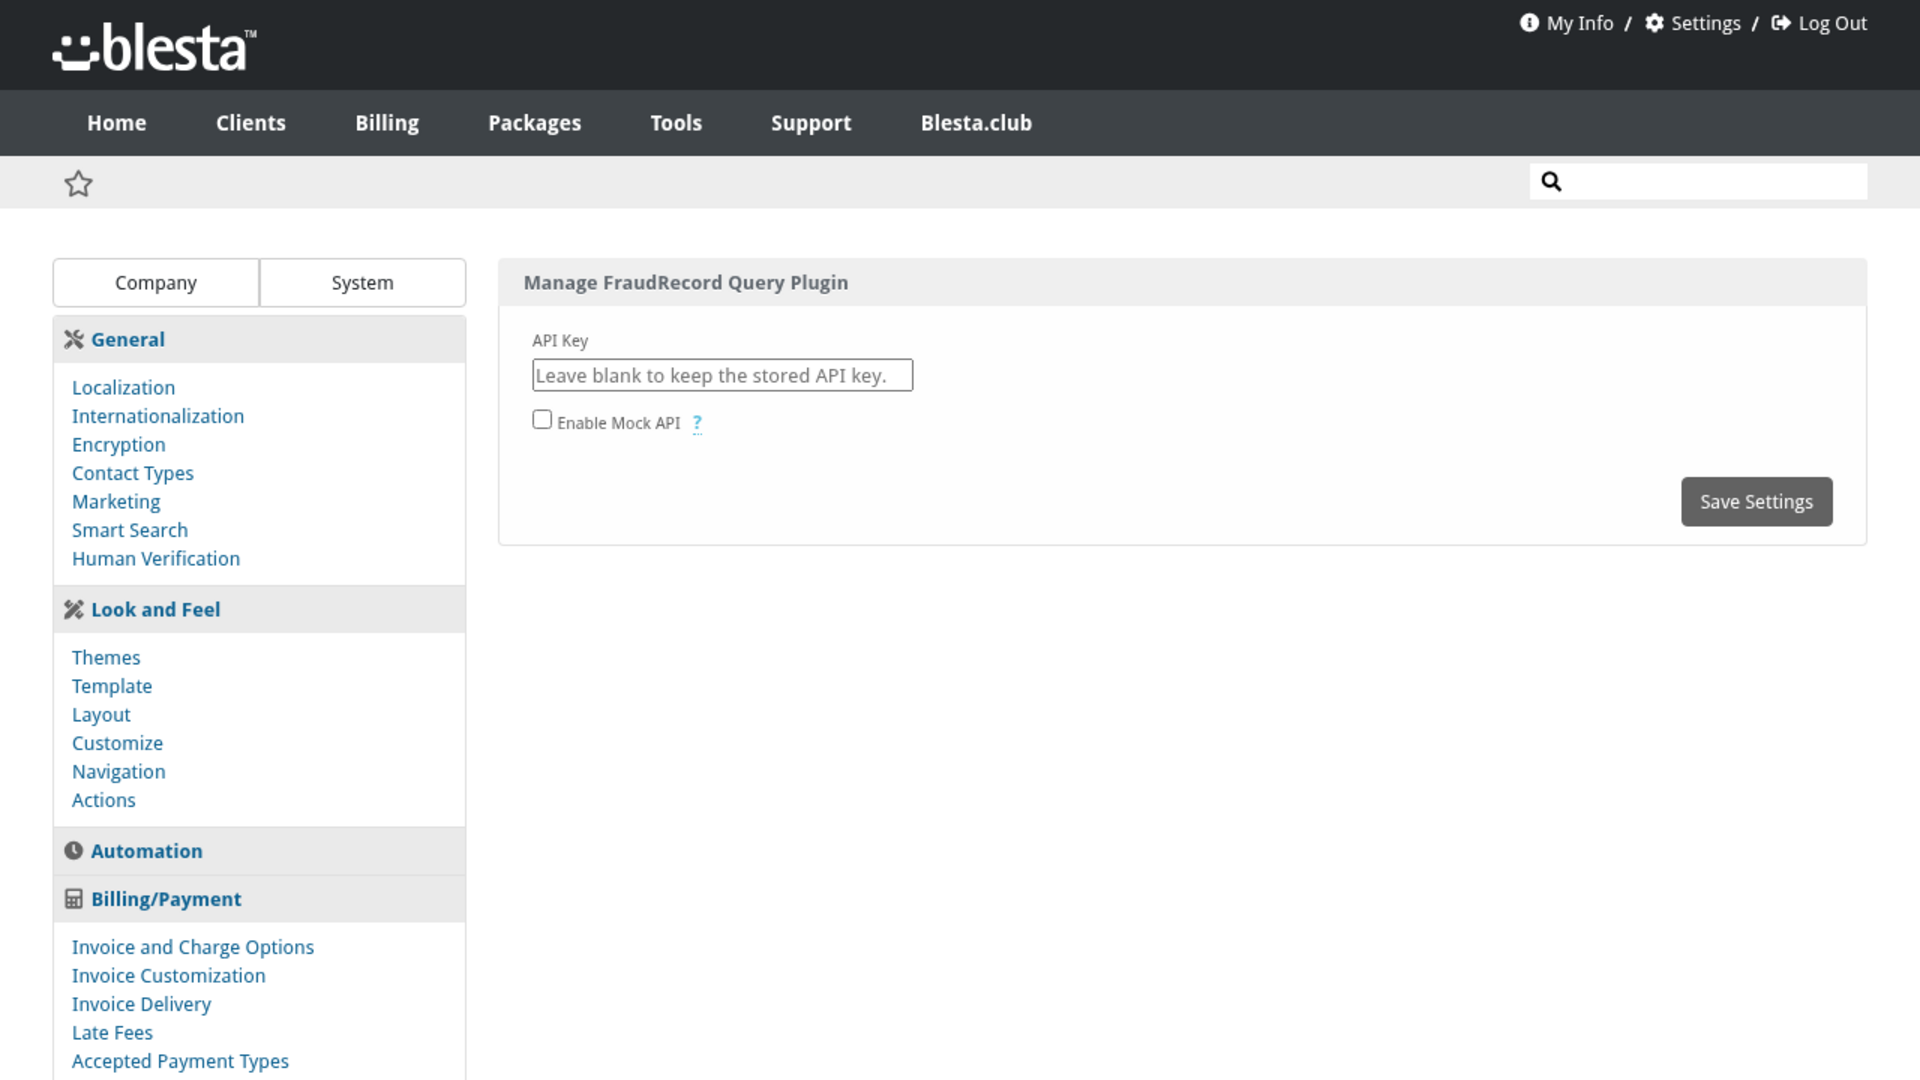1920x1080 pixels.
Task: Expand the Billing/Payment section
Action: coord(259,899)
